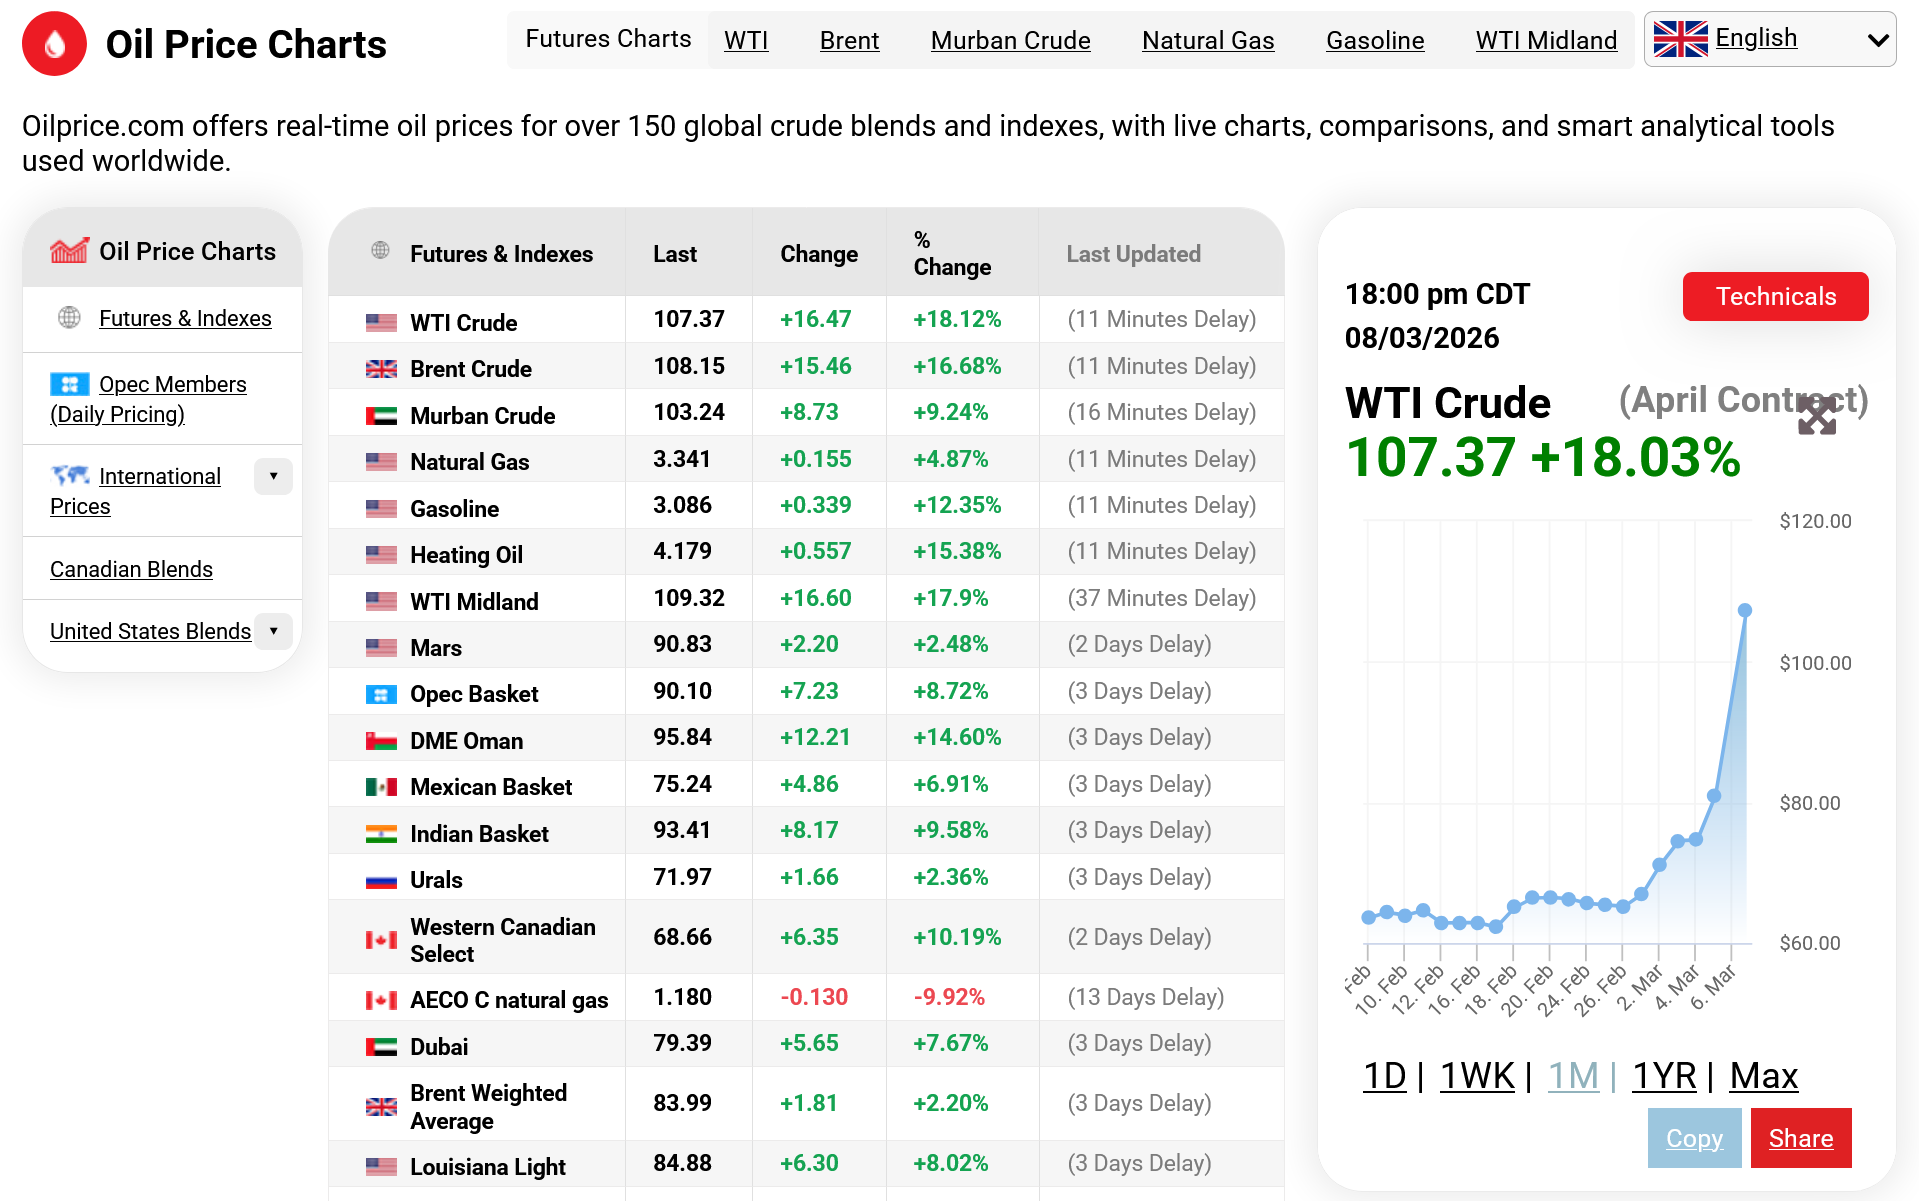Click the latest data point on WTI chart
The width and height of the screenshot is (1920, 1201).
(1744, 610)
